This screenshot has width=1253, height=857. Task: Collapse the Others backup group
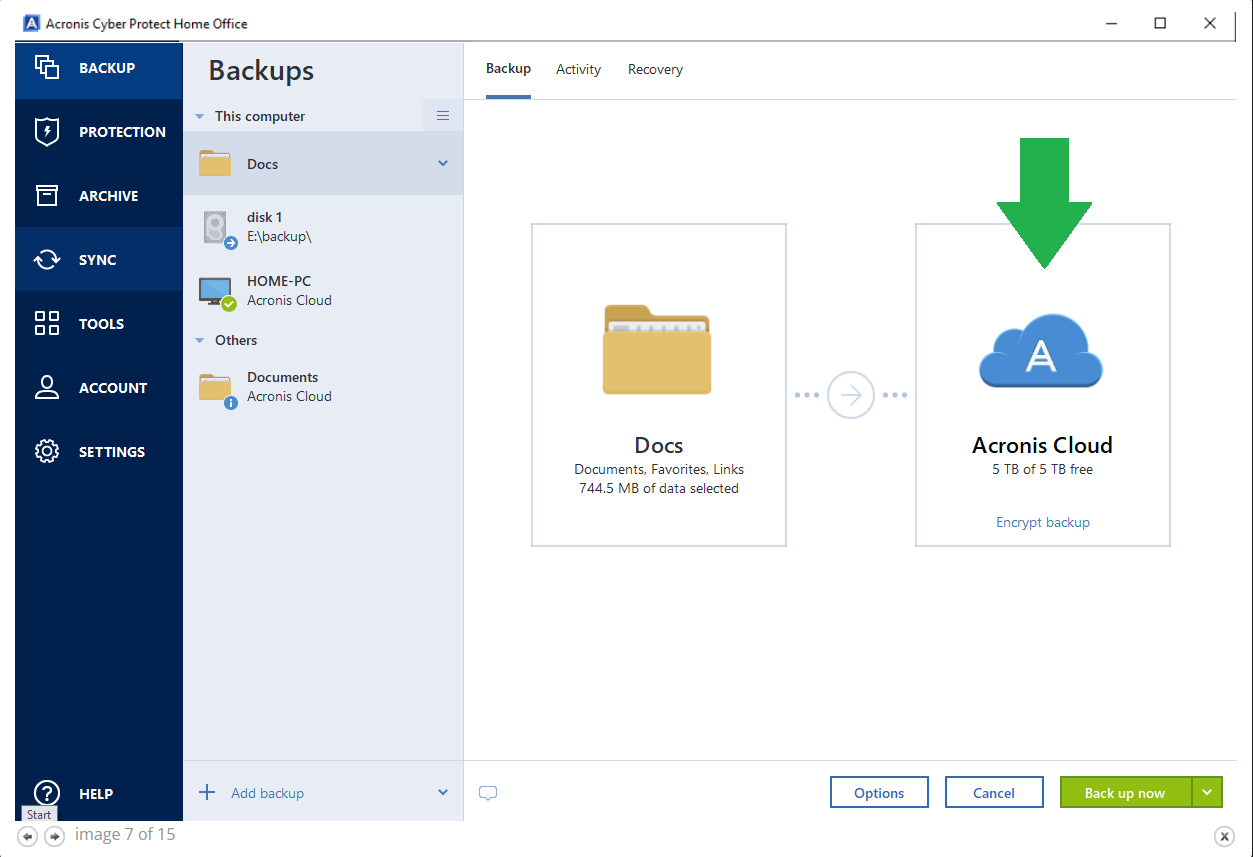click(x=200, y=341)
